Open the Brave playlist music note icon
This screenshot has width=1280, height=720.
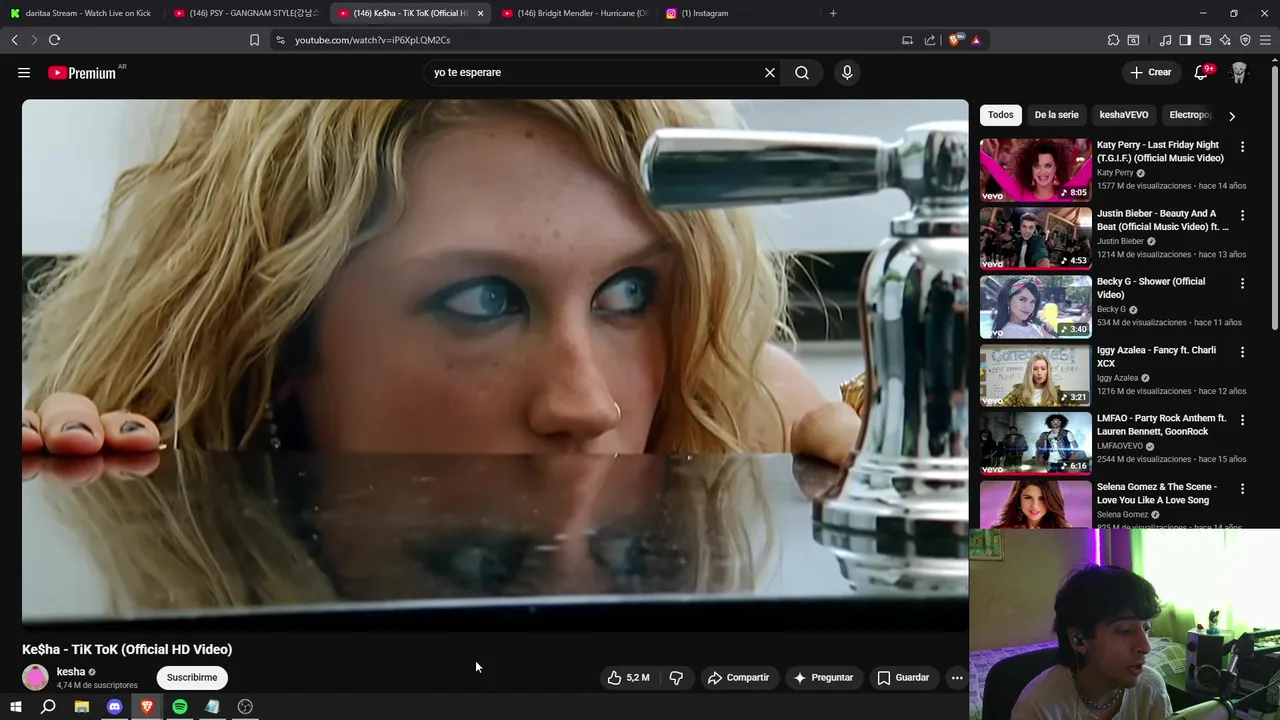[x=1165, y=40]
